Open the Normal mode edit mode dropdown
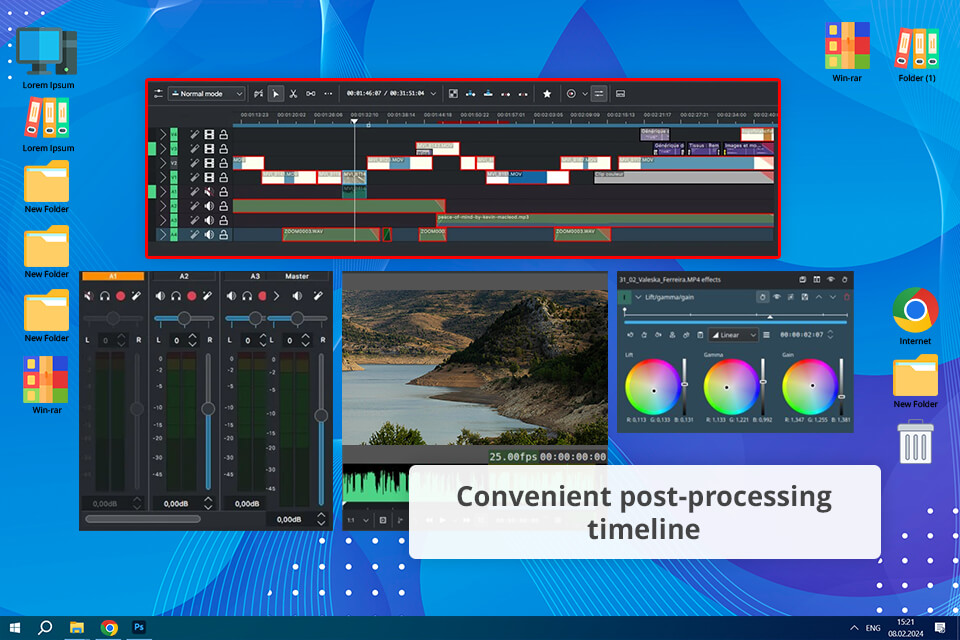This screenshot has width=960, height=640. [206, 94]
